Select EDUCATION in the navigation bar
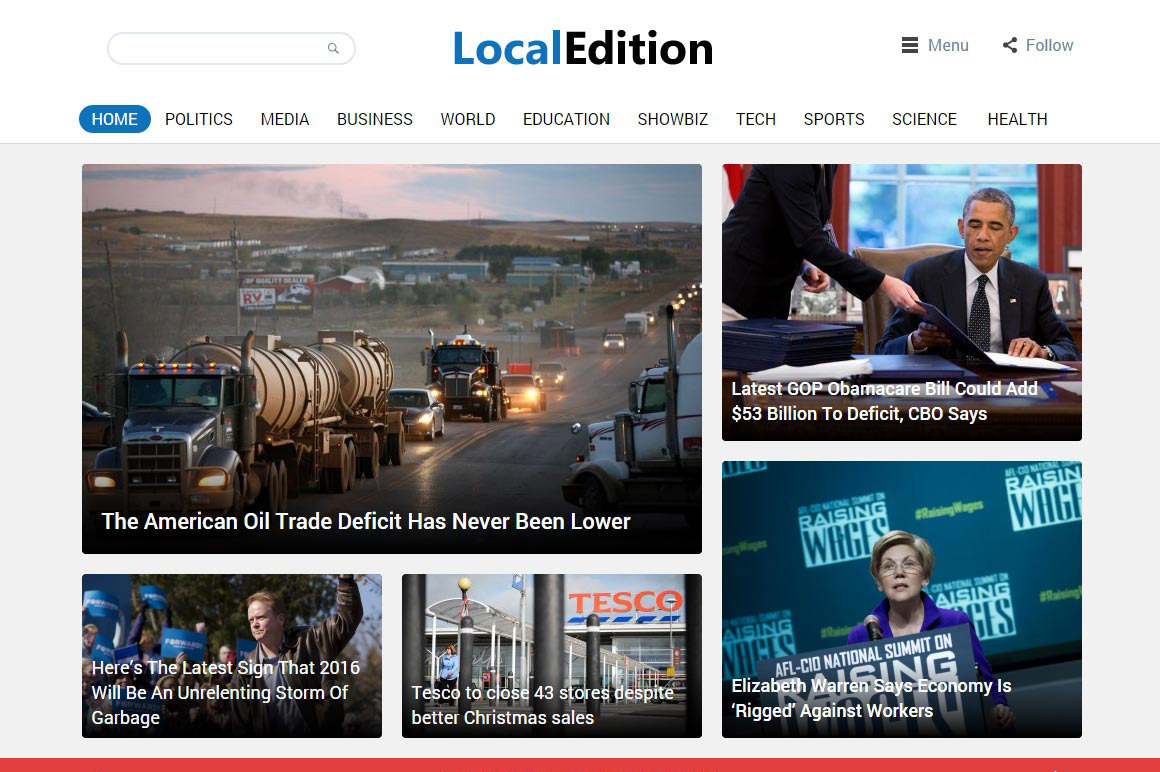The image size is (1160, 772). [x=566, y=119]
